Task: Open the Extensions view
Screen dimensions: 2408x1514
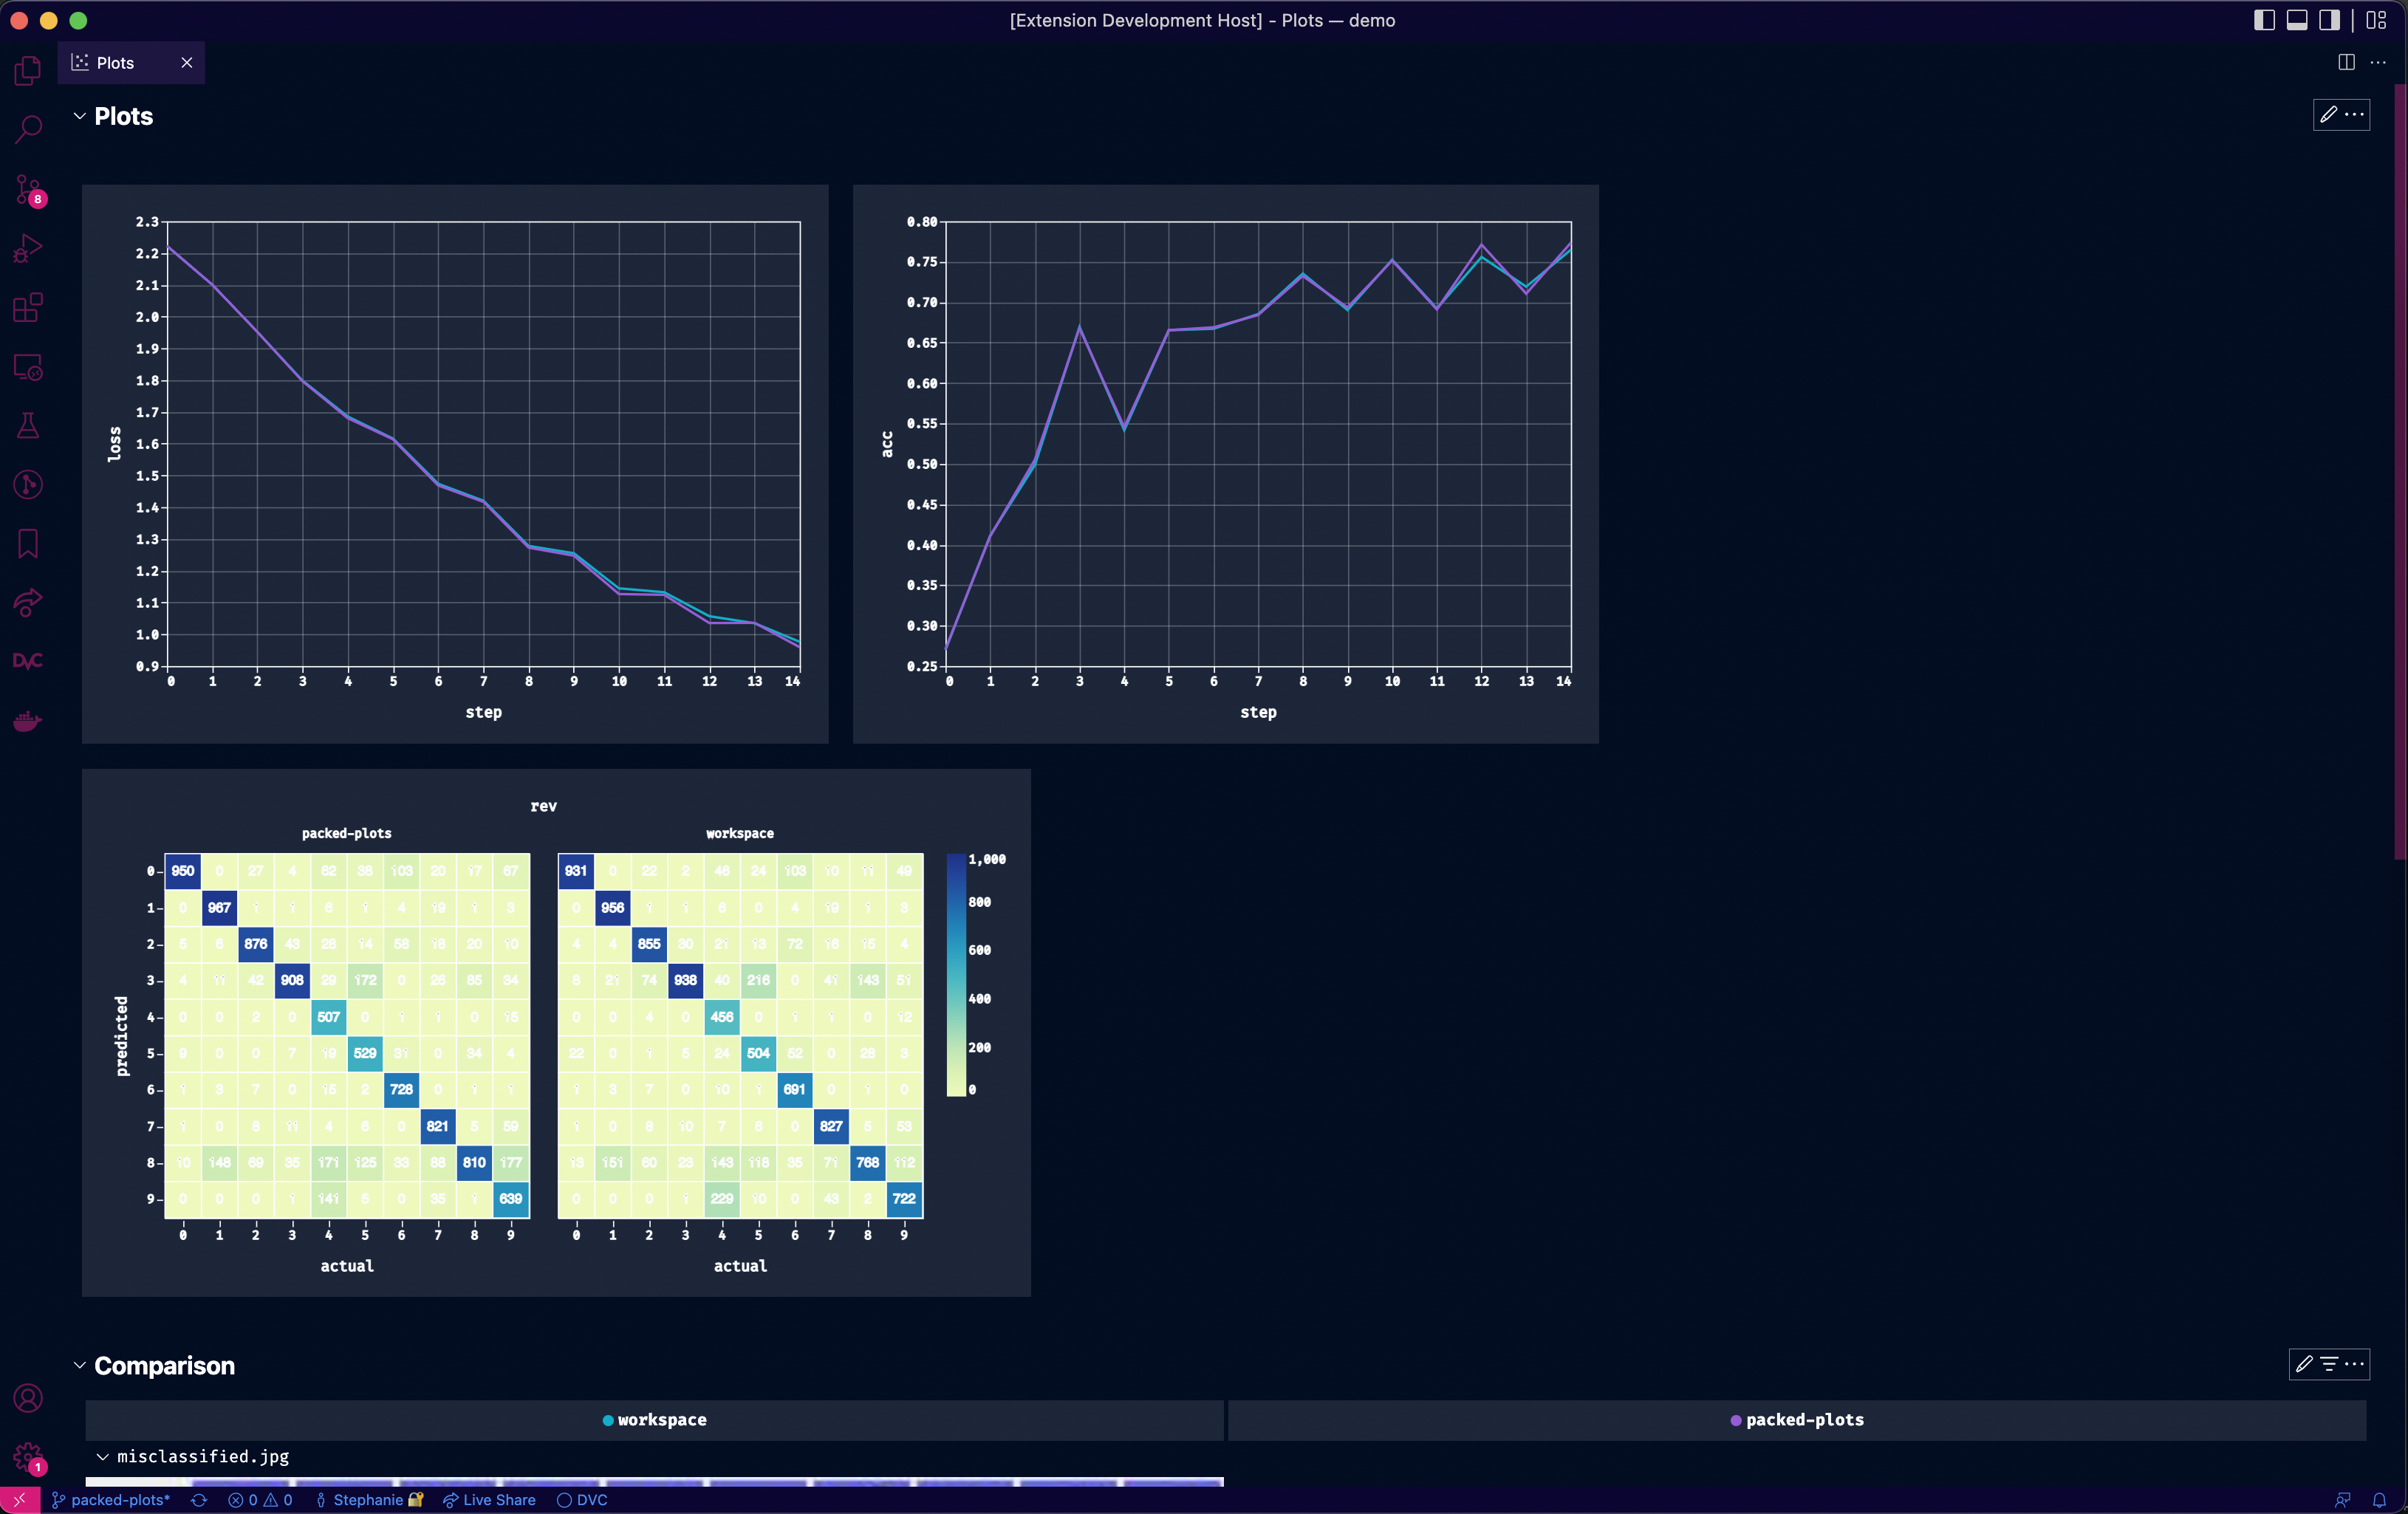Action: pyautogui.click(x=27, y=308)
